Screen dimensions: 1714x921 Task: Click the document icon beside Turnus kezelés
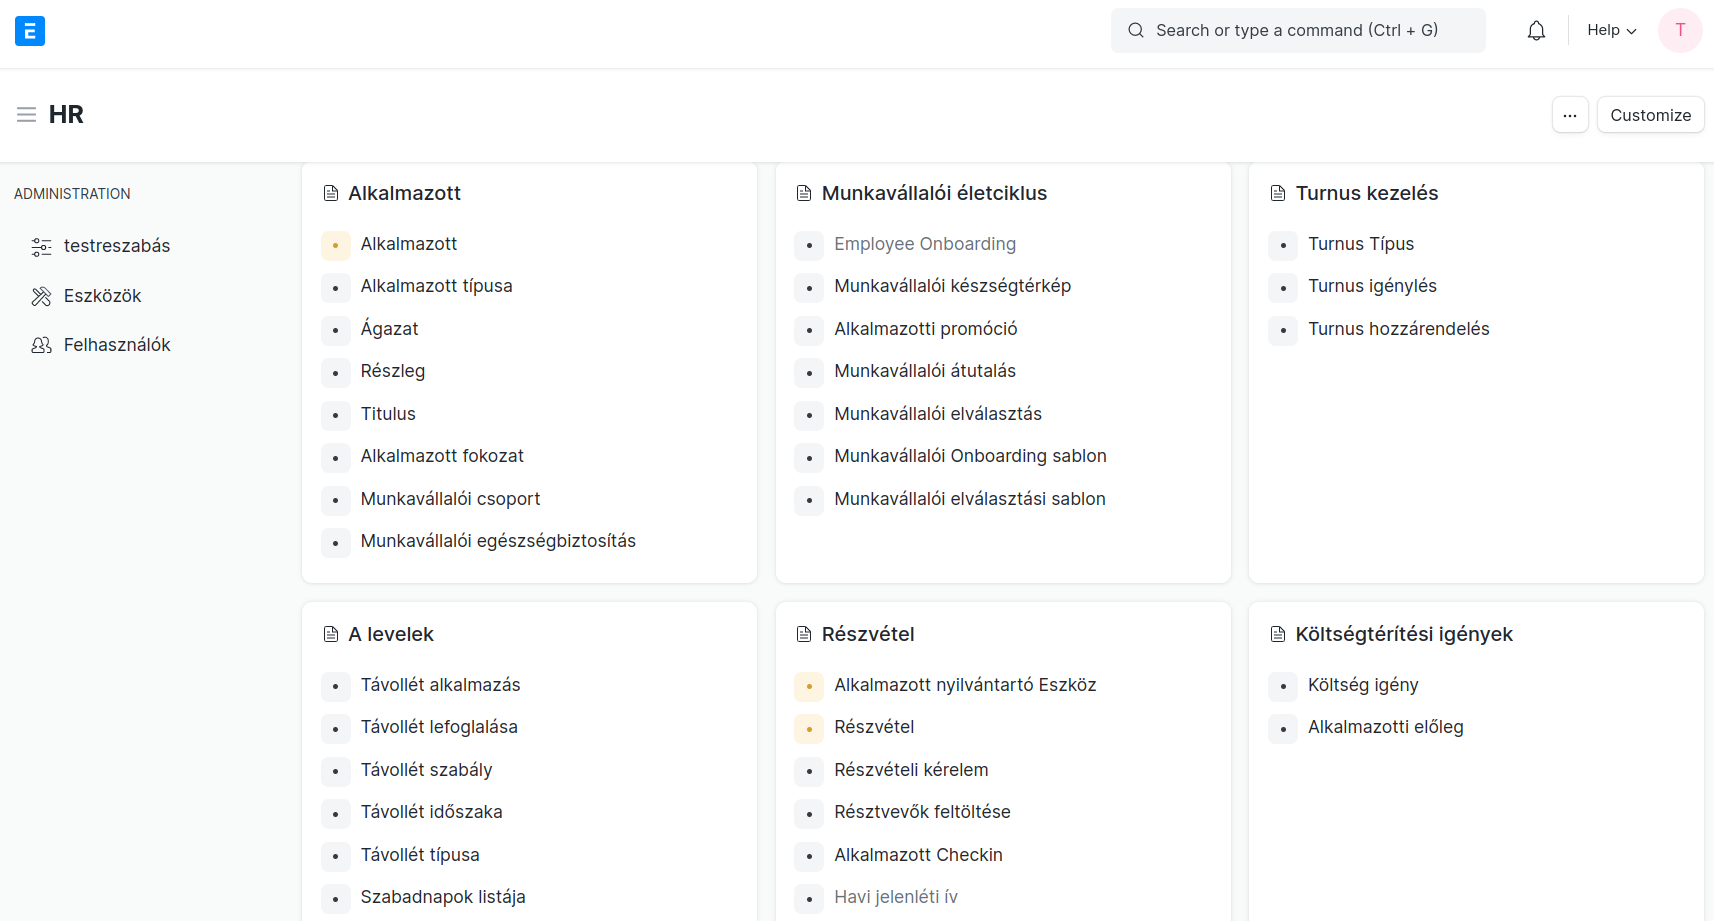pyautogui.click(x=1278, y=194)
